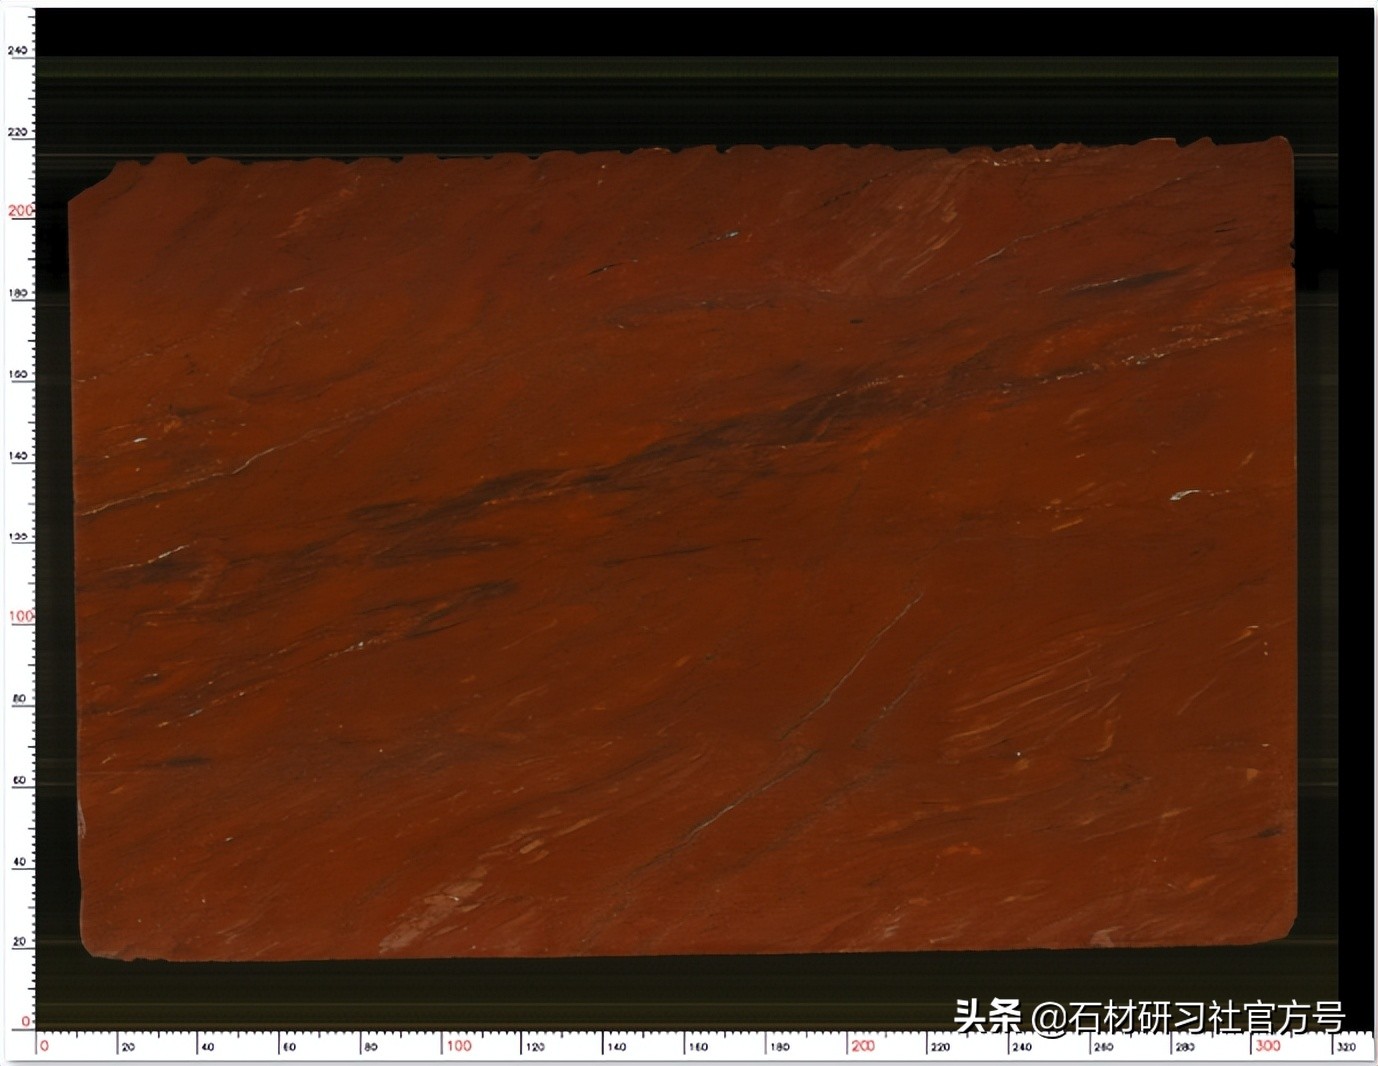Click the red 300 label on the horizontal ruler
The width and height of the screenshot is (1378, 1066).
pyautogui.click(x=1268, y=1046)
